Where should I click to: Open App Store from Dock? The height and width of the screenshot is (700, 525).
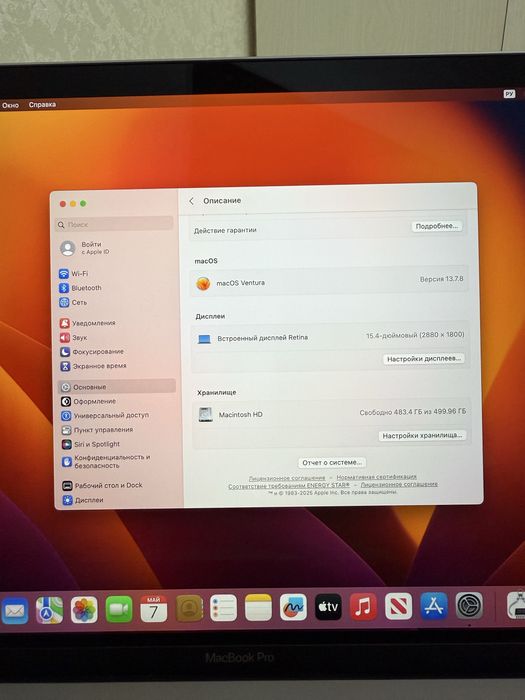point(434,606)
